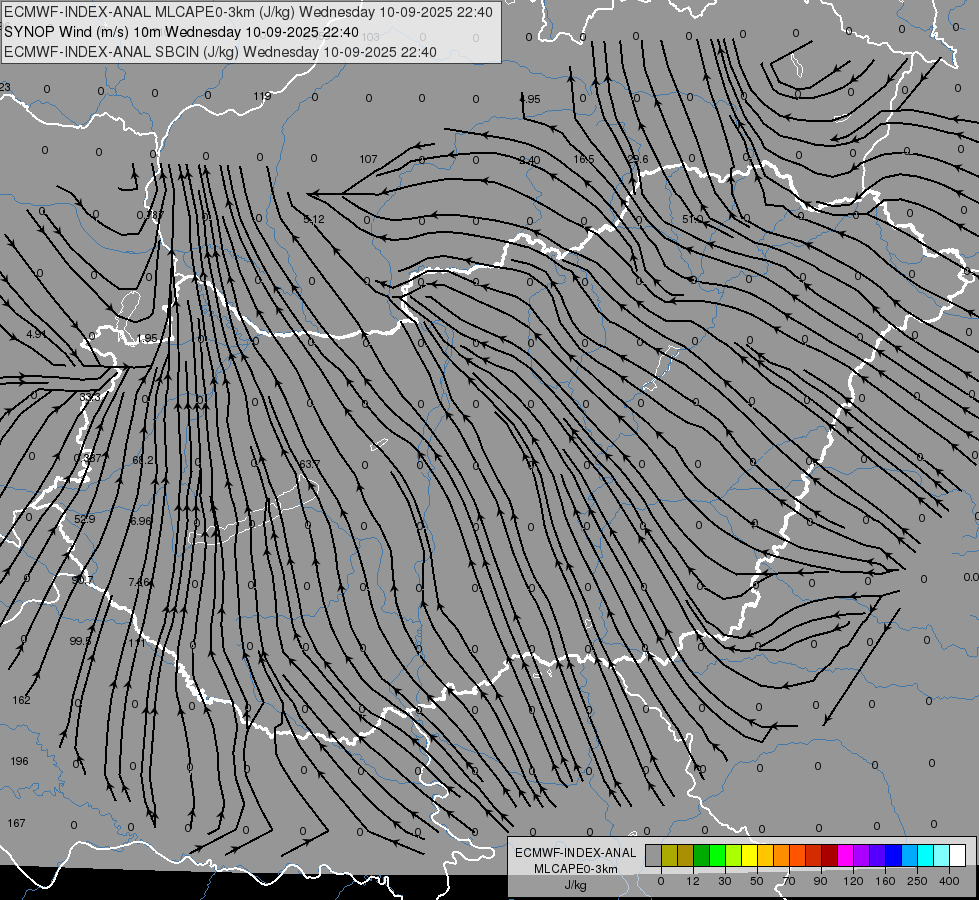979x900 pixels.
Task: Click the bright cyan legend swatch
Action: [925, 855]
